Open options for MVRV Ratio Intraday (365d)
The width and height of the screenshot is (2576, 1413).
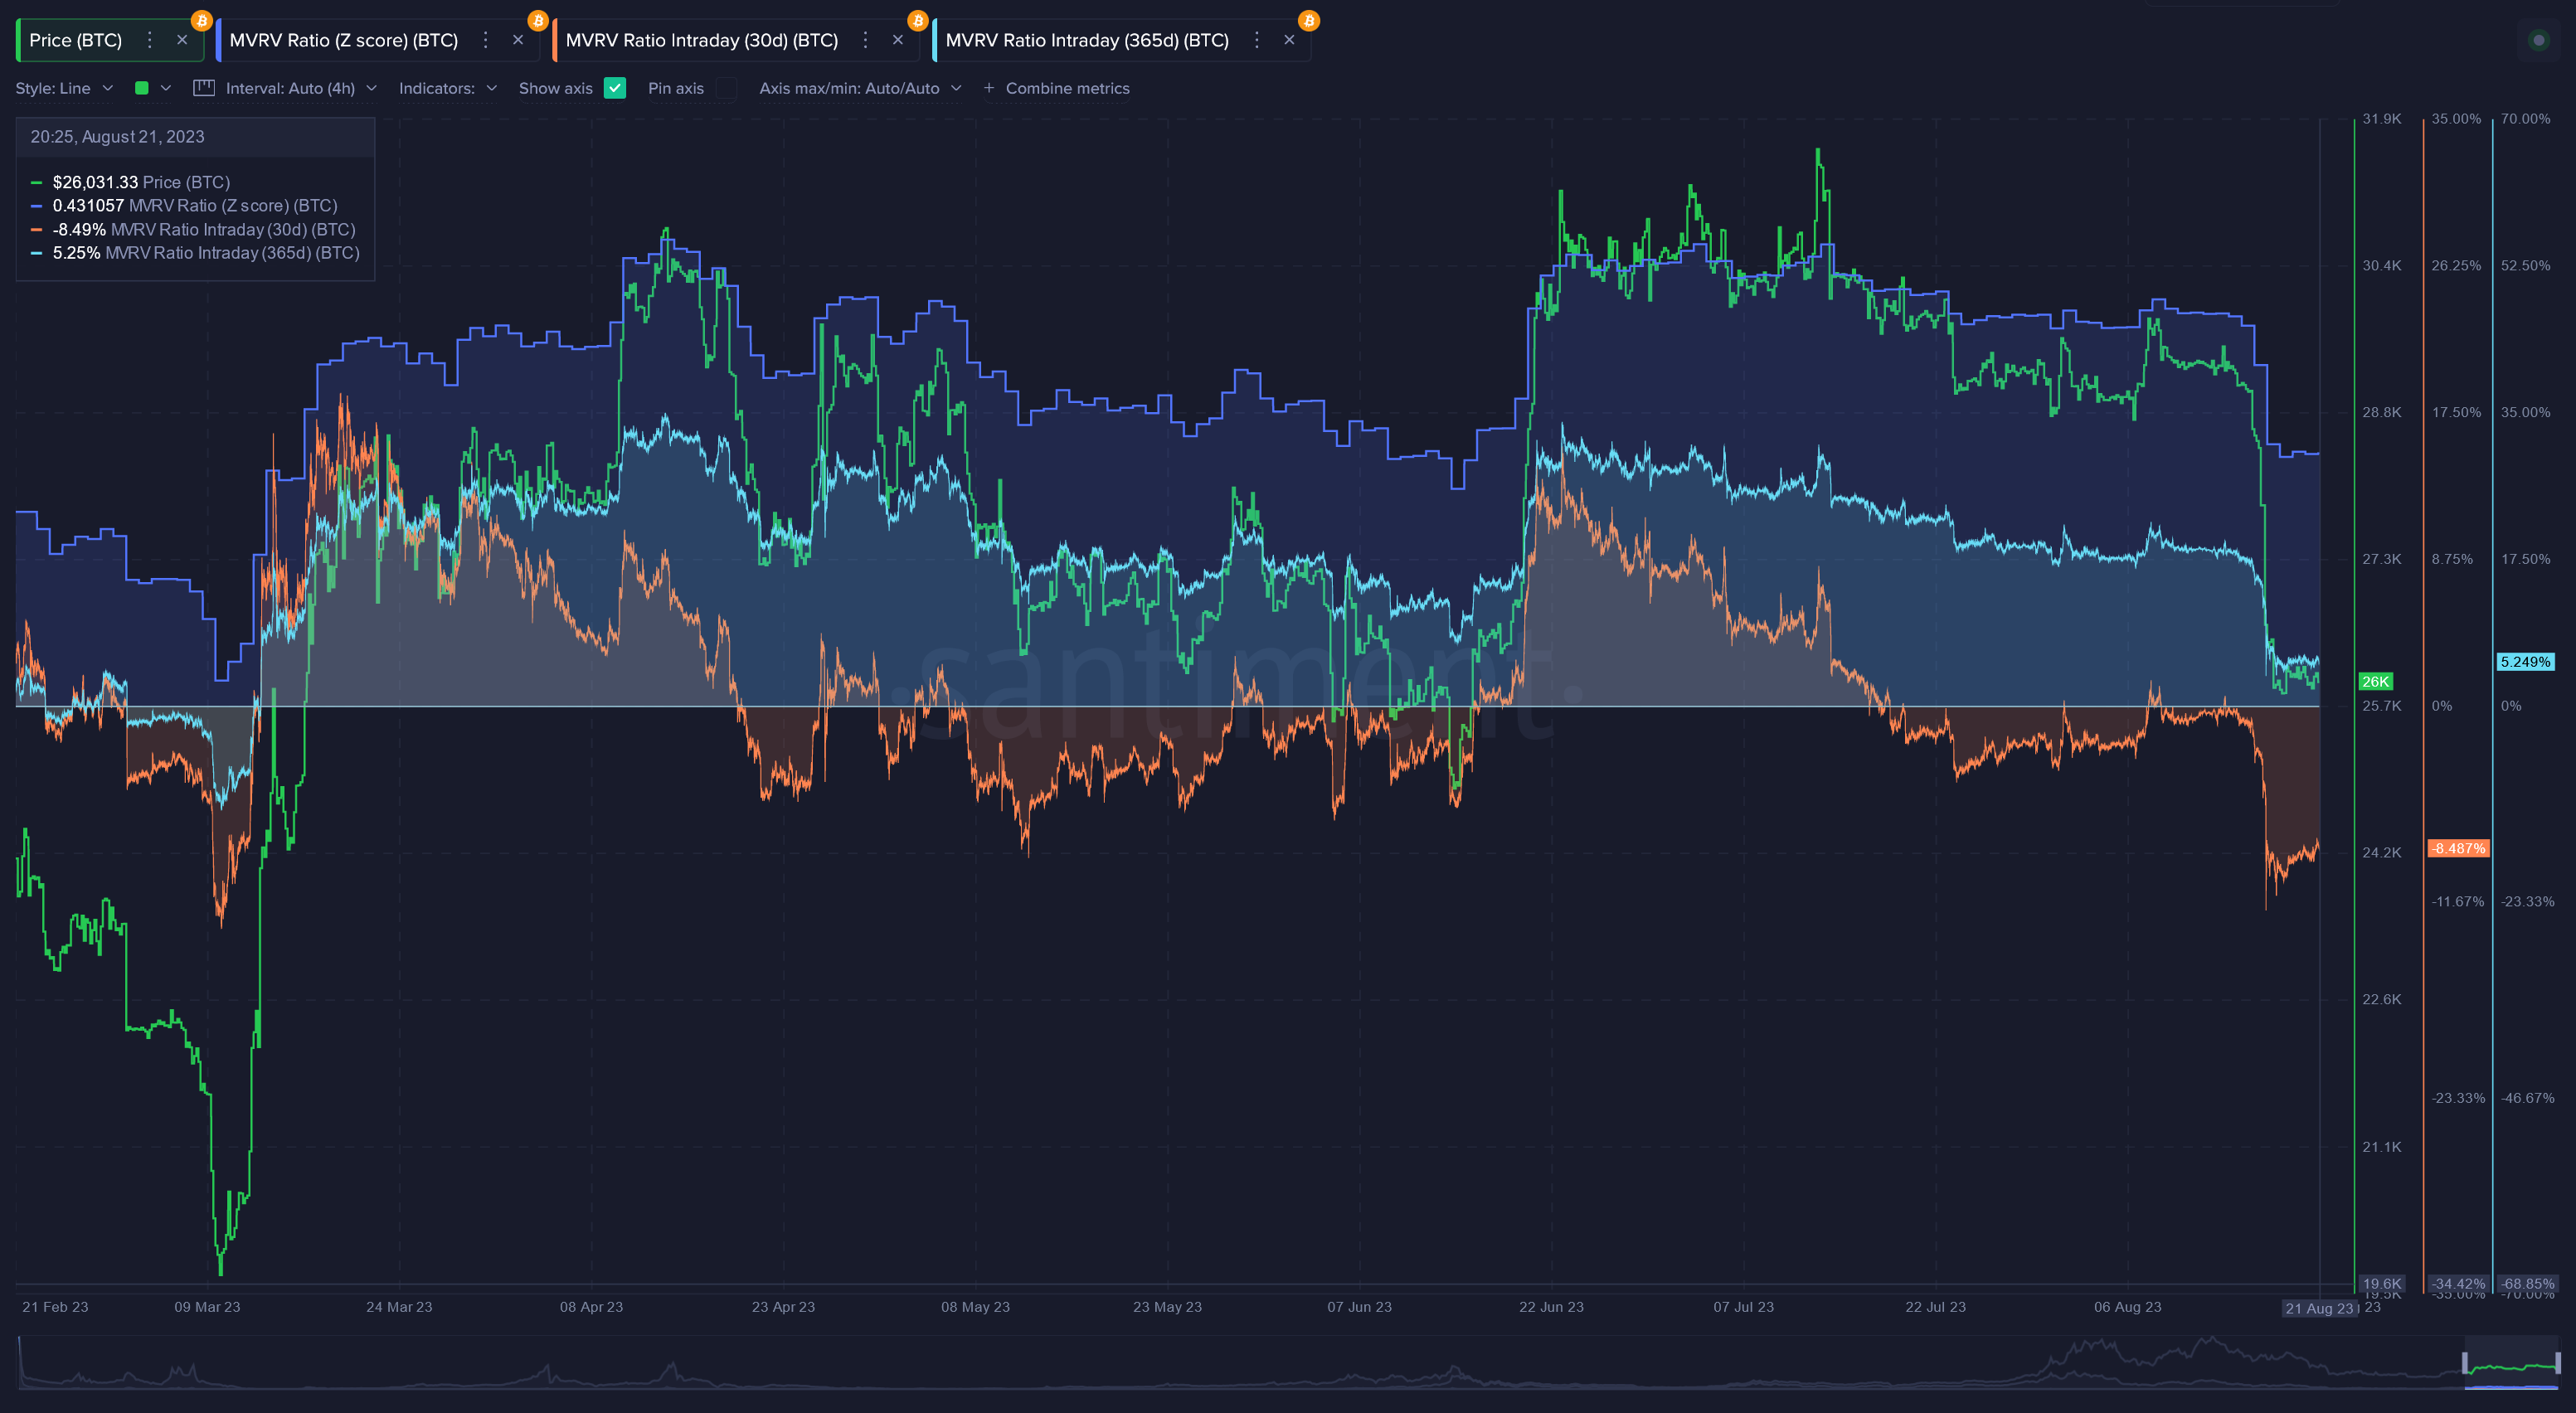pos(1257,40)
